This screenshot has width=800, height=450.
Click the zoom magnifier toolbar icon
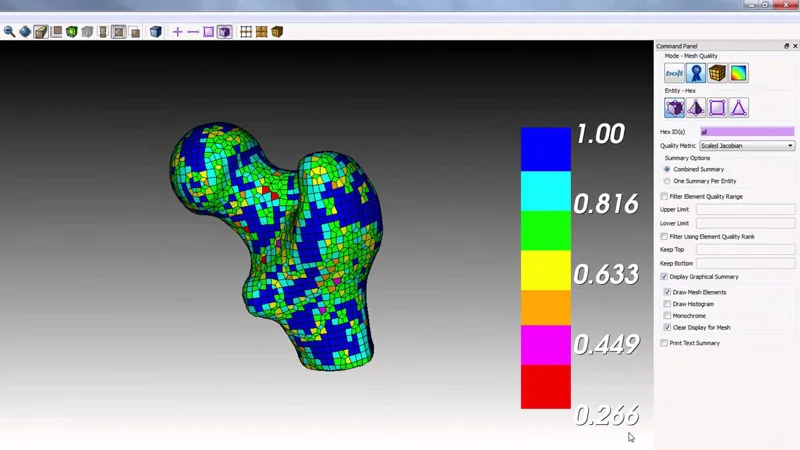(9, 32)
